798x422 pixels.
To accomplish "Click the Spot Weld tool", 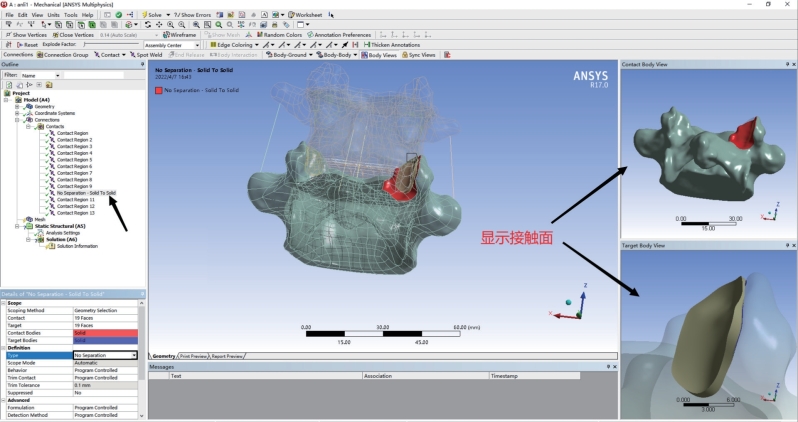I will [146, 54].
